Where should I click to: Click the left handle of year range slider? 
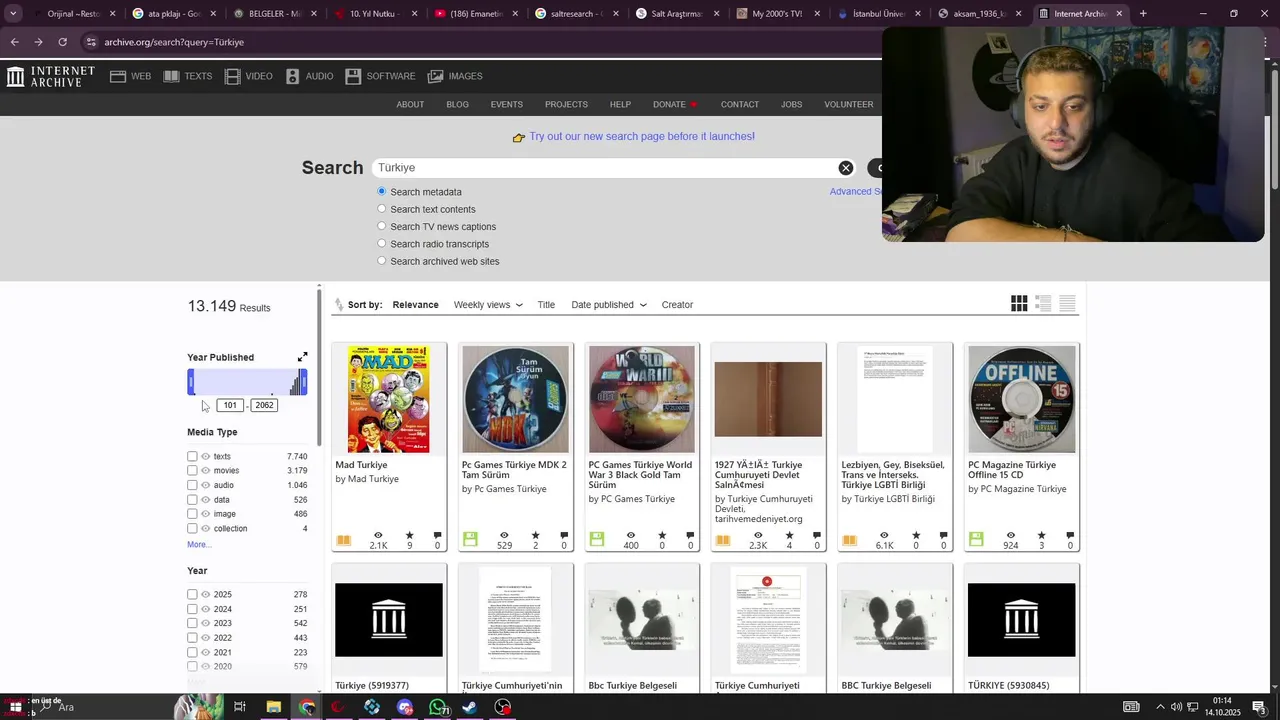[190, 382]
